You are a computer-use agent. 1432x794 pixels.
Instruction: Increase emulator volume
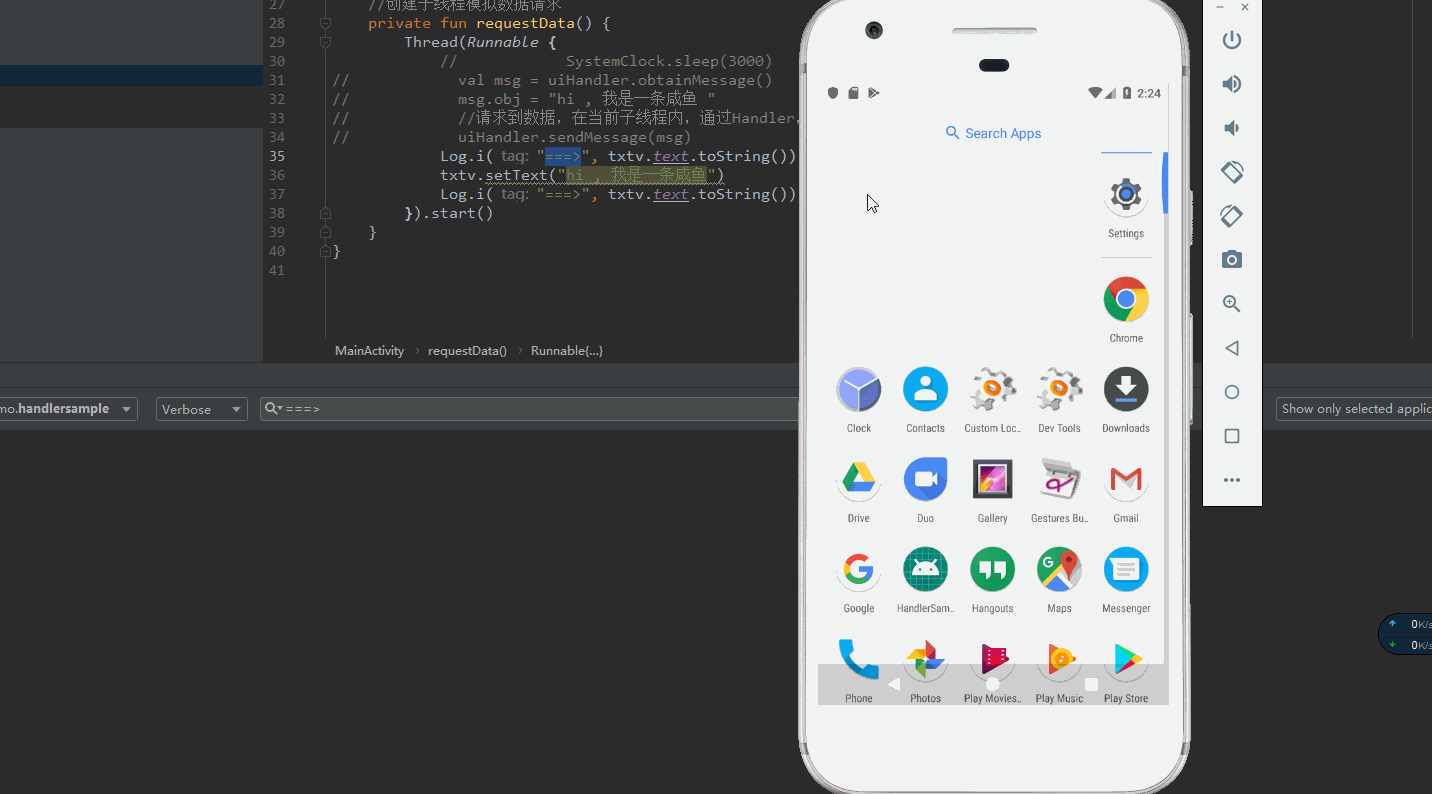(1231, 84)
